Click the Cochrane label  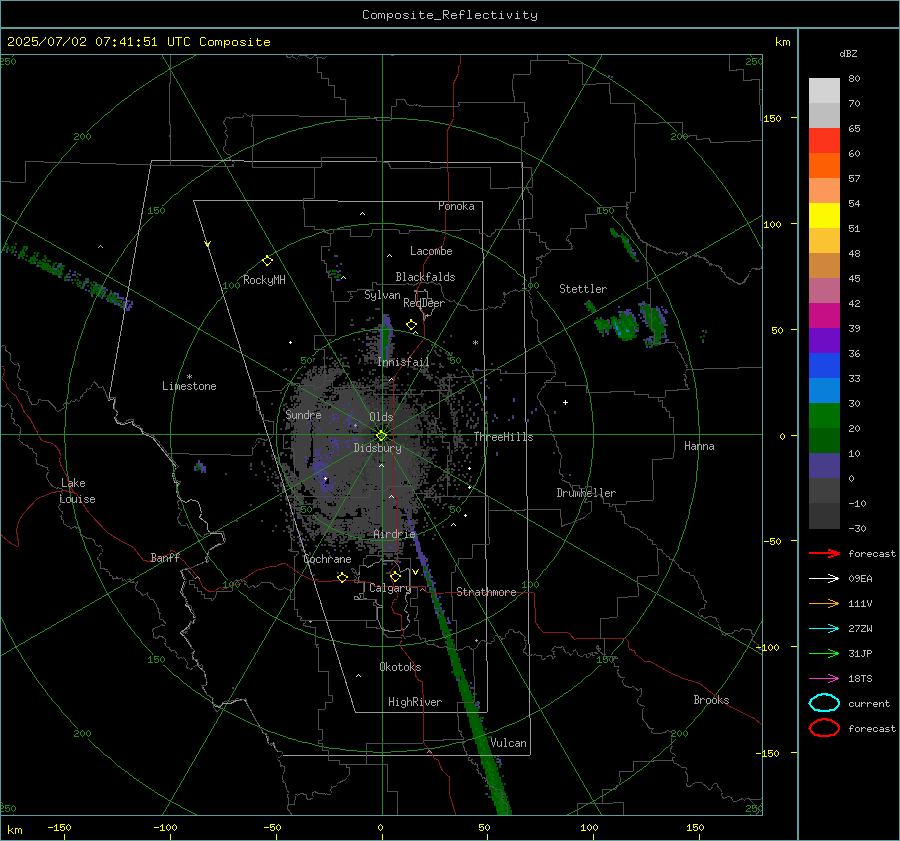(x=327, y=559)
